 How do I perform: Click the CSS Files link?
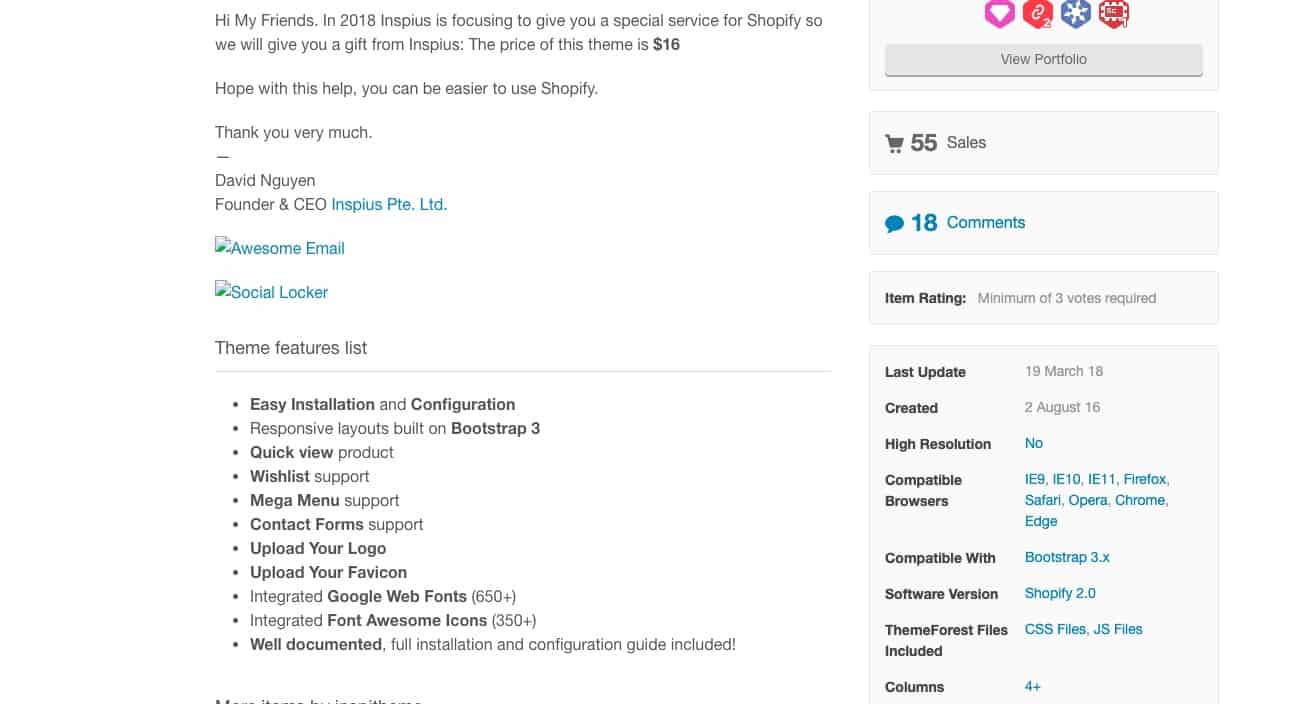tap(1056, 629)
